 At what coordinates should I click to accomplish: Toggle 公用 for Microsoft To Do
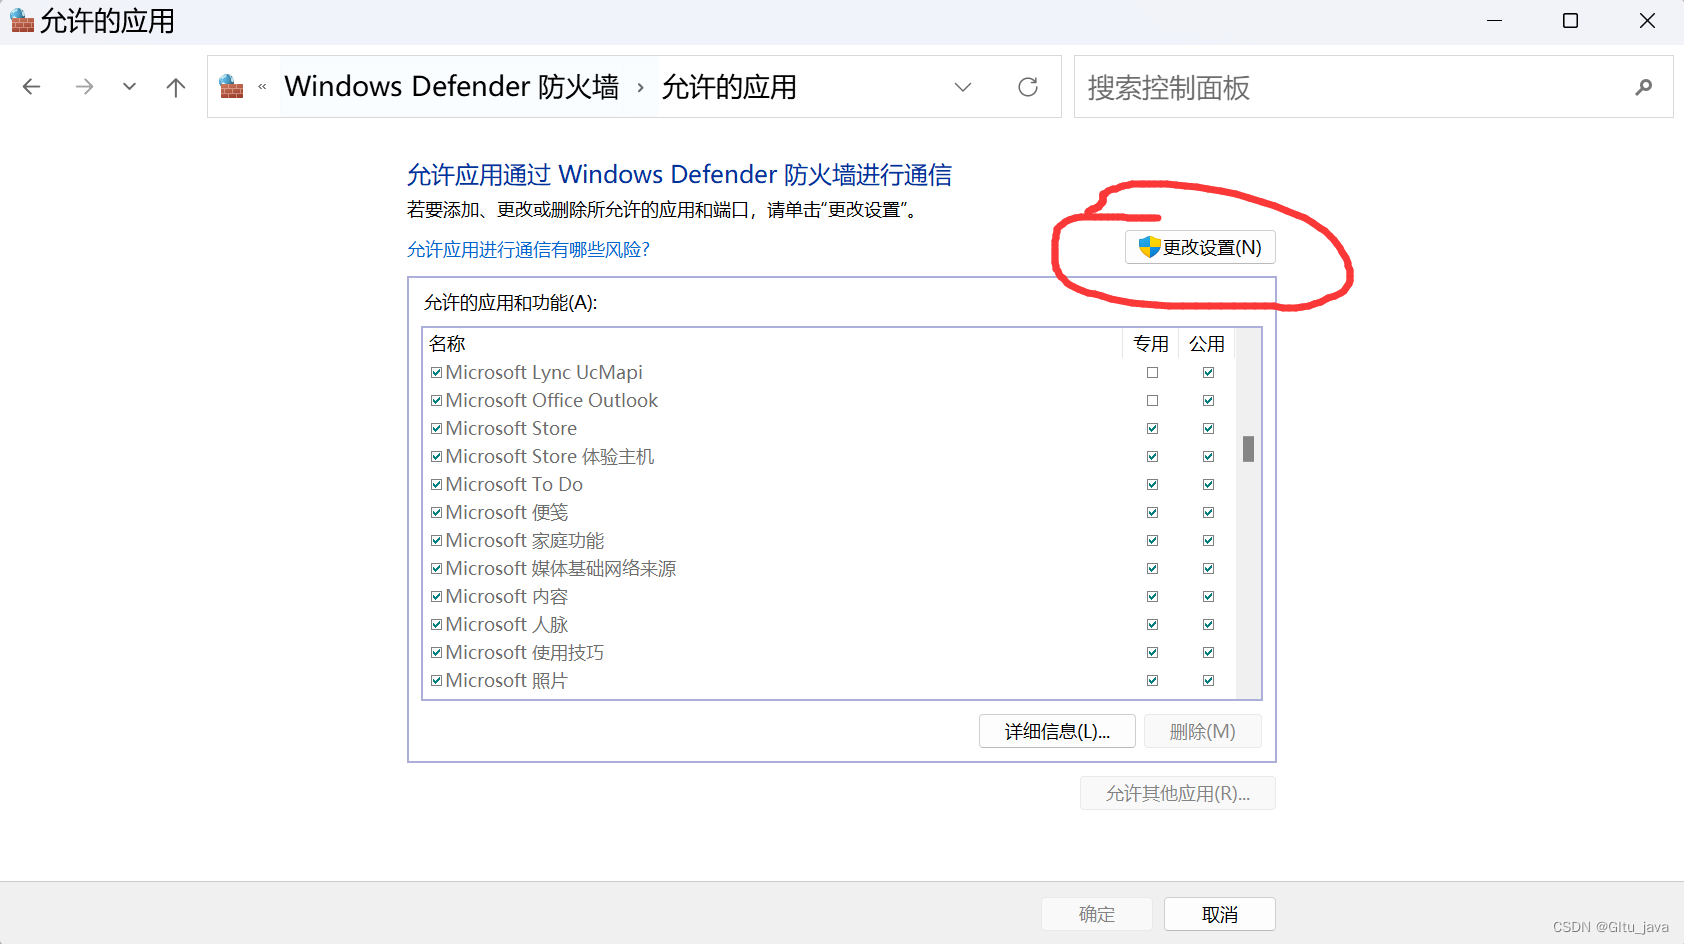[x=1208, y=484]
